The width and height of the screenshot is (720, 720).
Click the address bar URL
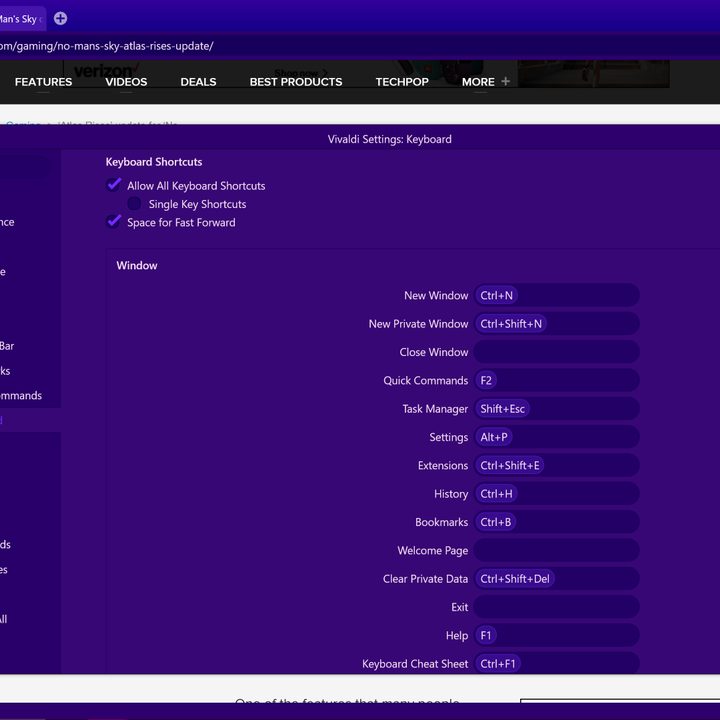(x=107, y=46)
